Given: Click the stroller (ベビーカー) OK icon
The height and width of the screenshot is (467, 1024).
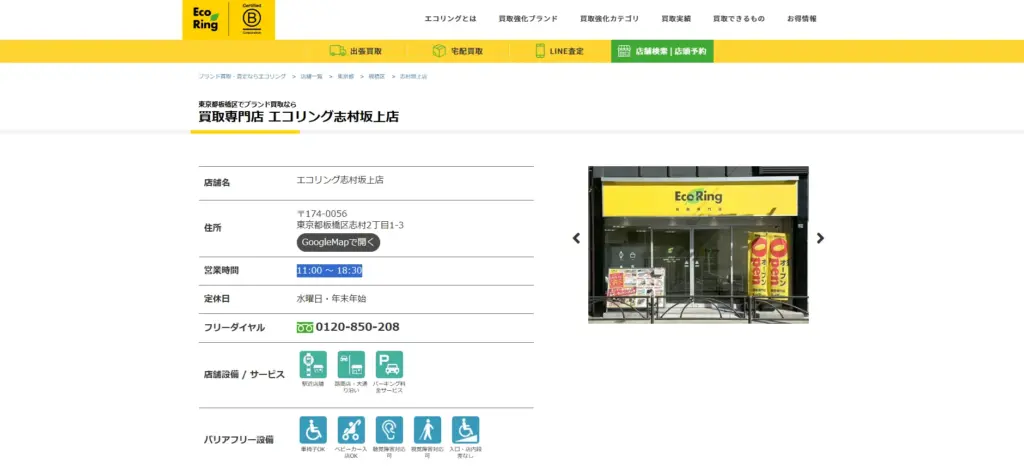Looking at the screenshot, I should pos(351,430).
